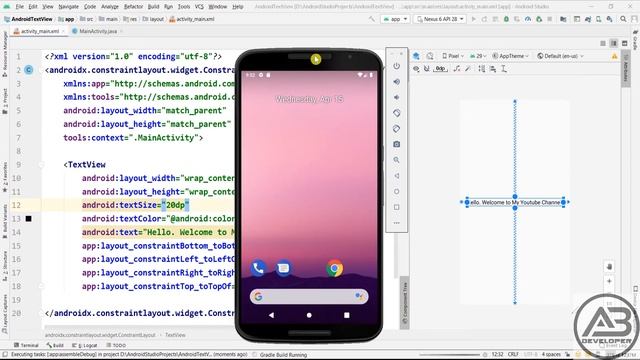The width and height of the screenshot is (640, 360).
Task: Open the TODO tool window
Action: (x=116, y=345)
